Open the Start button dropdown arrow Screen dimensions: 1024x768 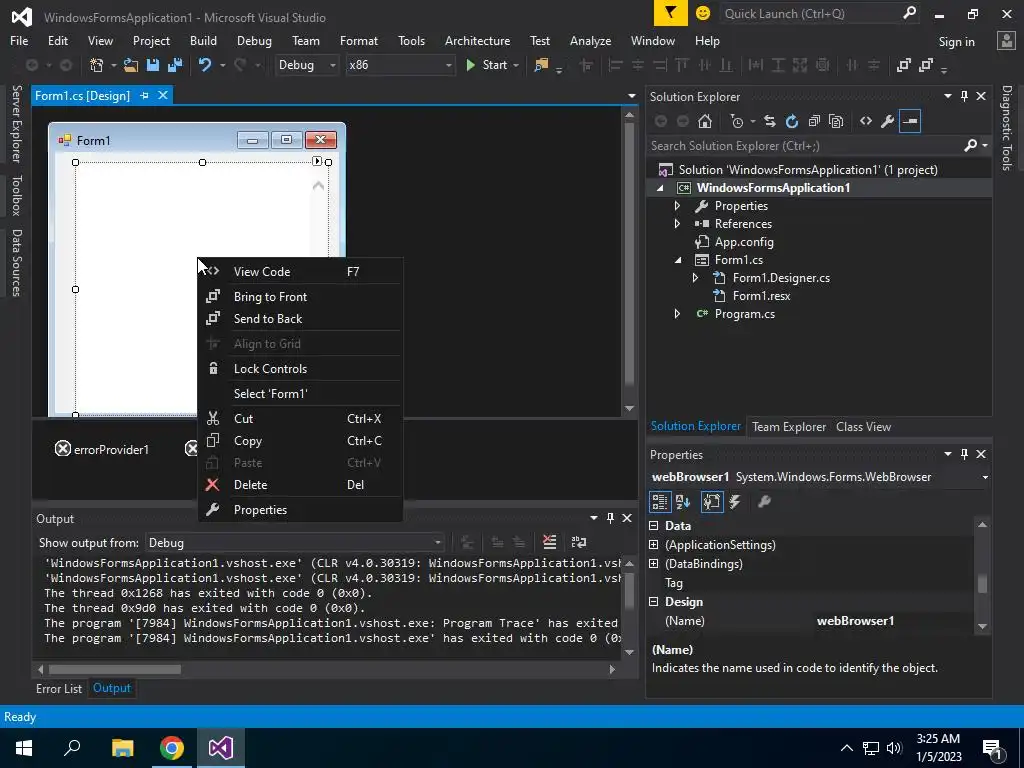[516, 65]
